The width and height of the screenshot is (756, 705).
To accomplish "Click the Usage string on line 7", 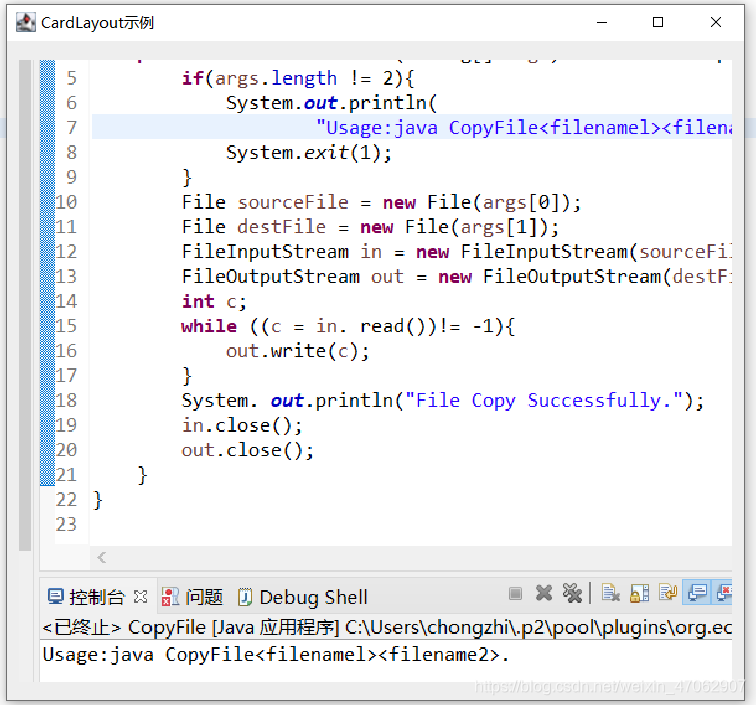I will [524, 128].
